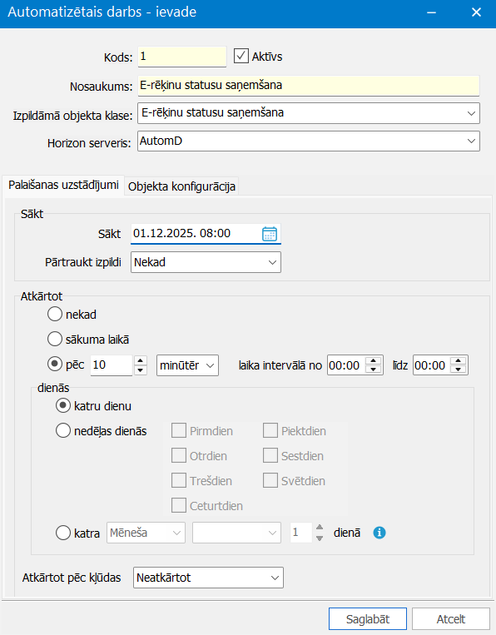Increase the 'līdz' time value
This screenshot has width=496, height=635.
[x=458, y=361]
